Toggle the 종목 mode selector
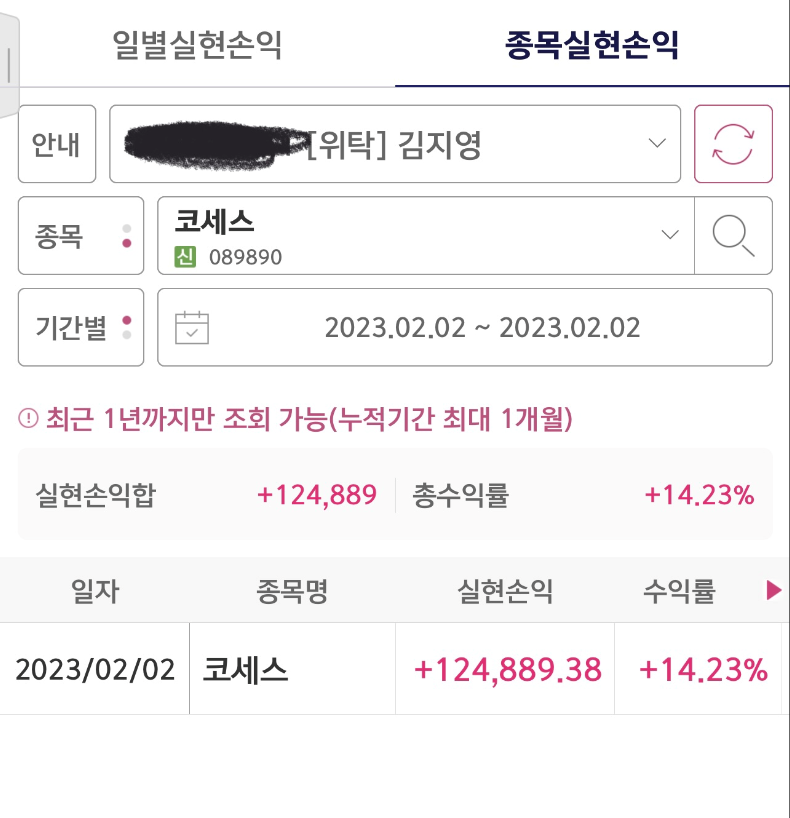Viewport: 790px width, 818px height. pos(81,235)
